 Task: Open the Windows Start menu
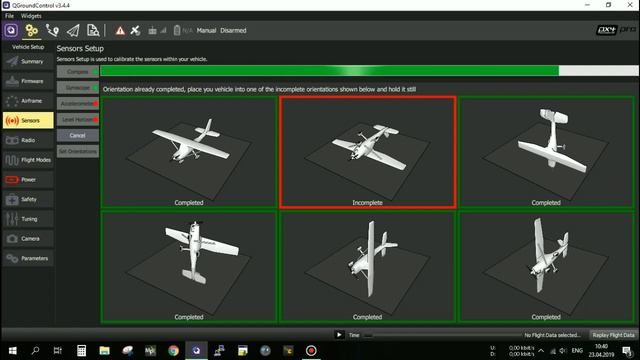coord(13,351)
